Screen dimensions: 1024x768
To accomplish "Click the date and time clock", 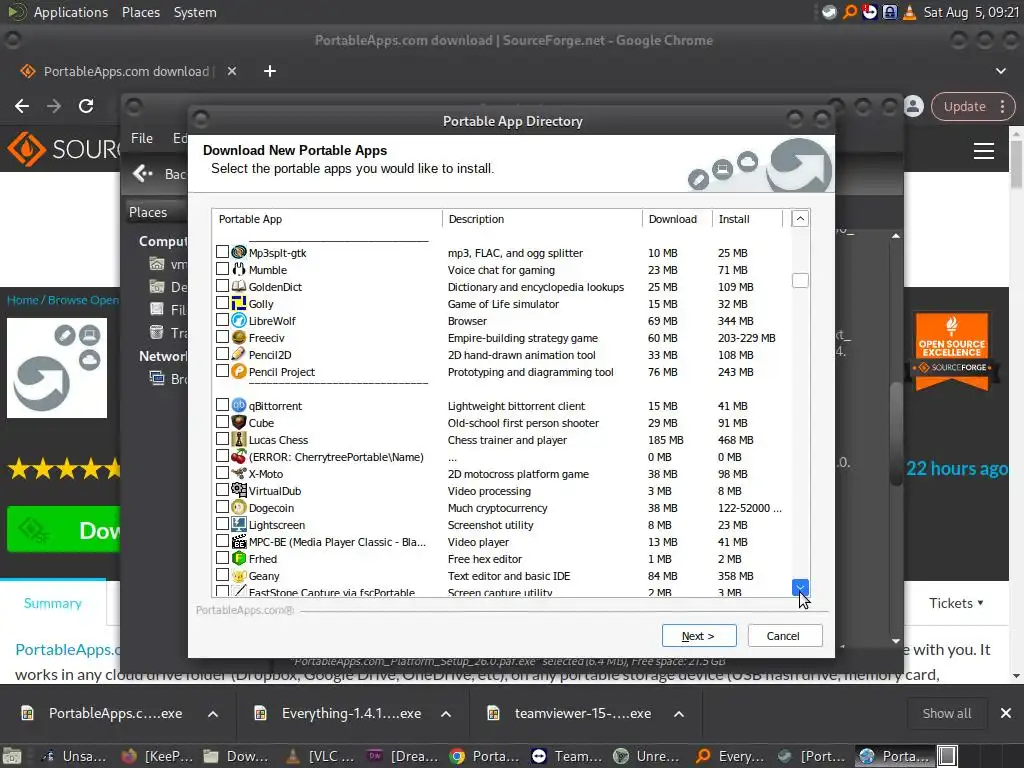I will point(970,12).
